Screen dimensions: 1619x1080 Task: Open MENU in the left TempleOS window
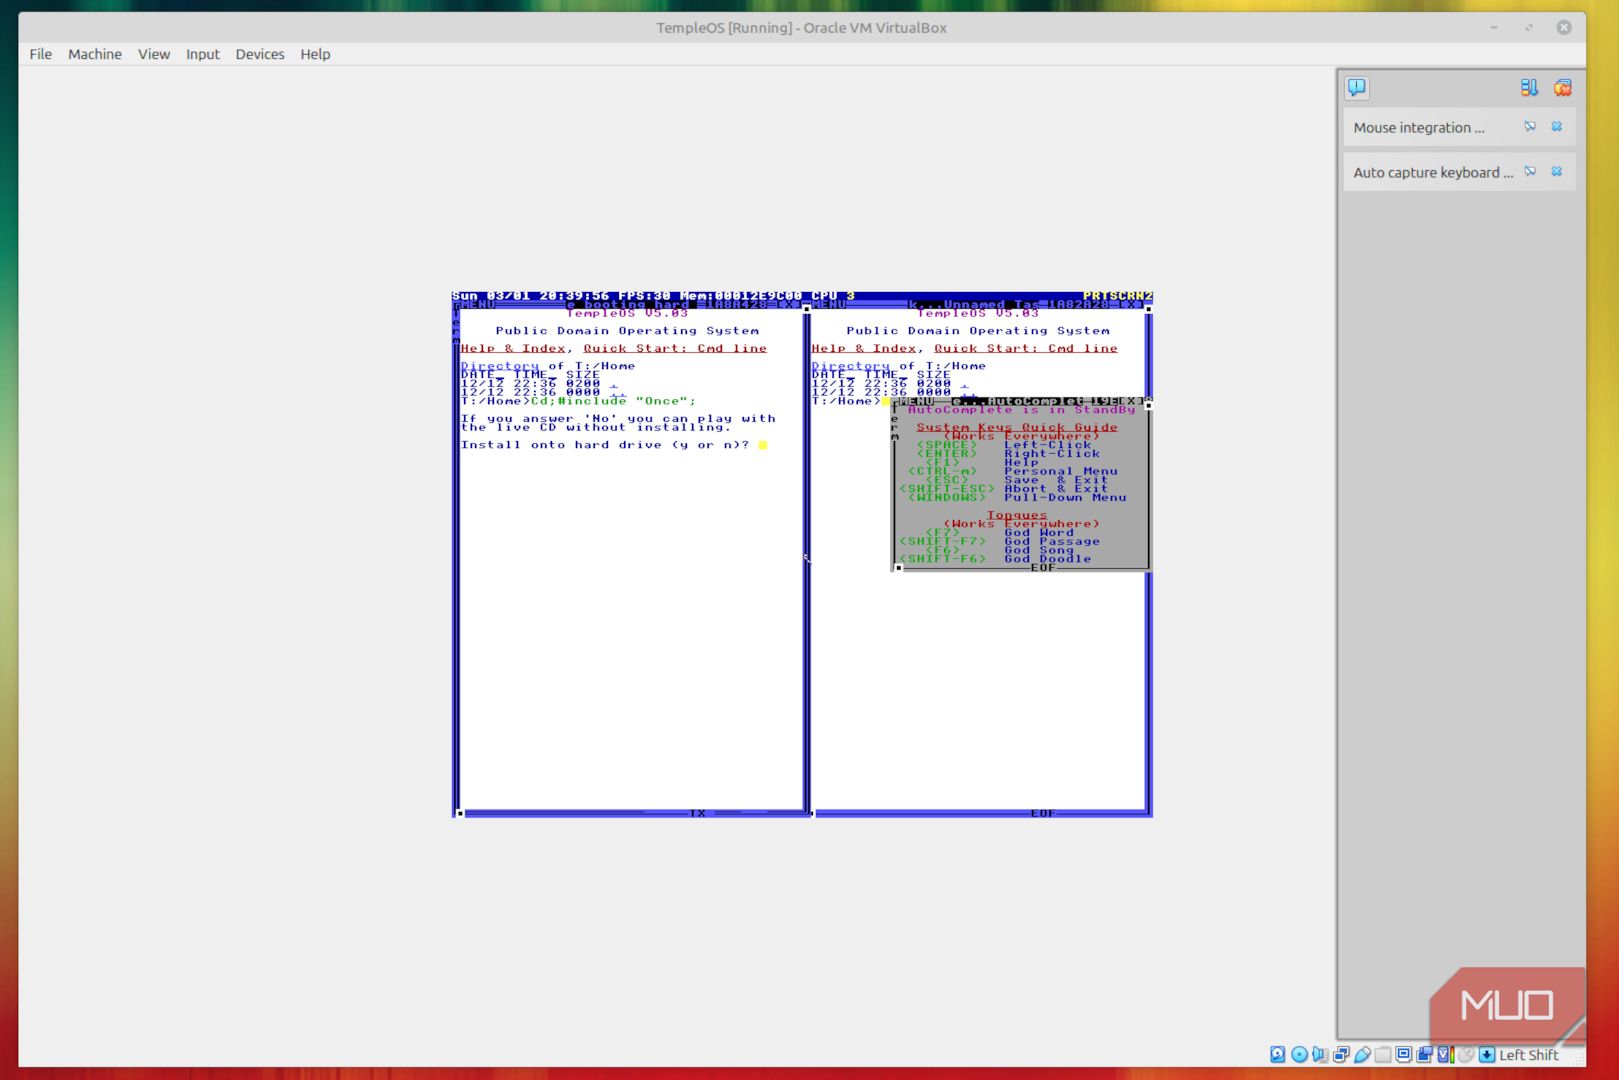pos(476,304)
